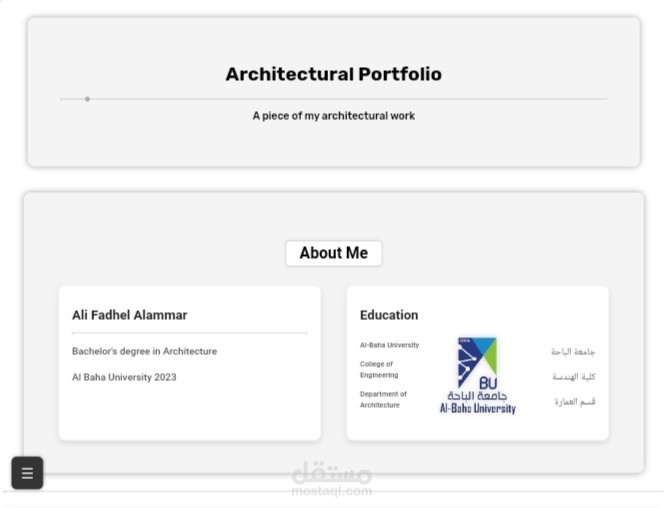Click the mostaql Arabic watermark logo
Viewport: 664px width, 508px height.
click(331, 472)
